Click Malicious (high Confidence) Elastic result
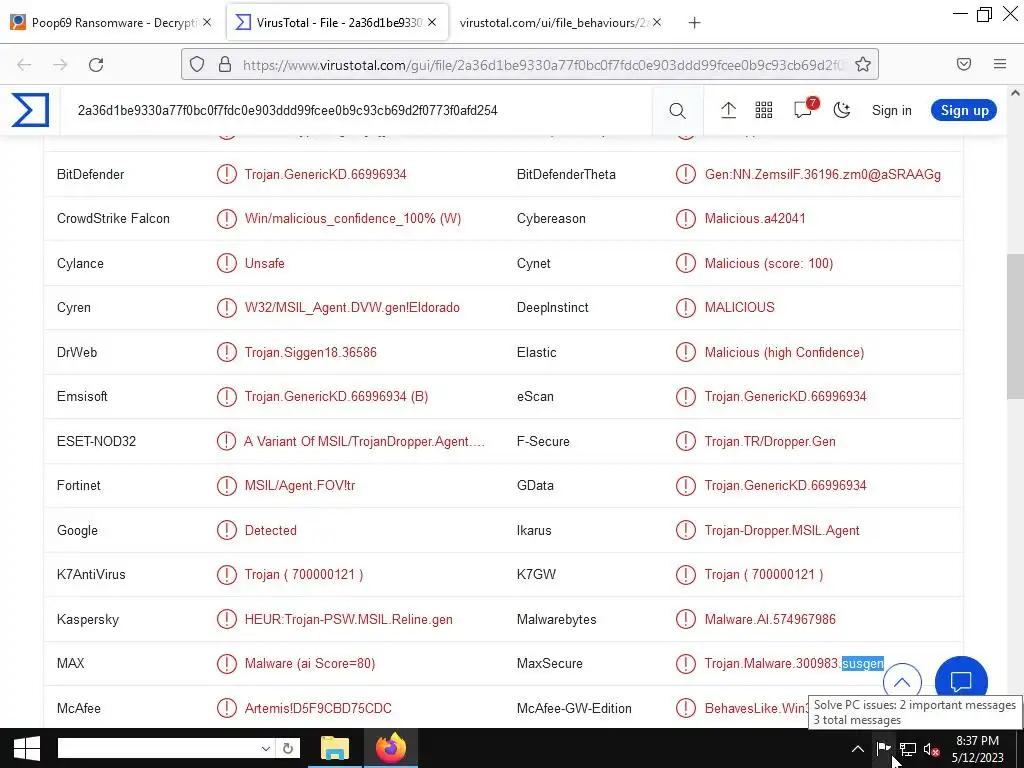Image resolution: width=1024 pixels, height=768 pixels. coord(784,353)
